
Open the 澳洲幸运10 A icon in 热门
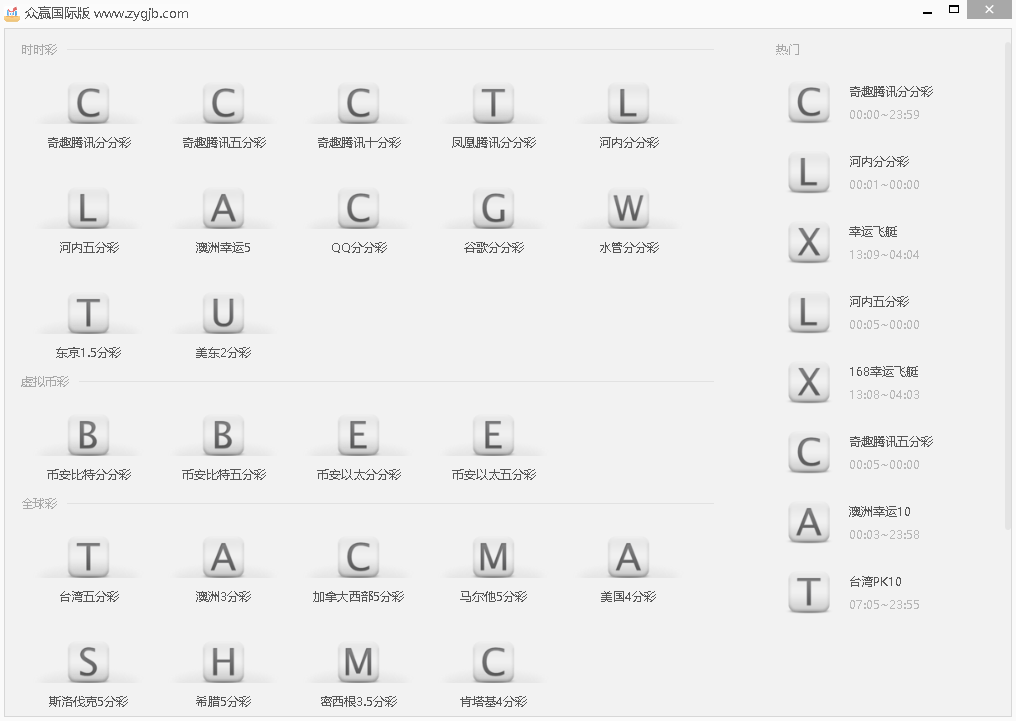coord(809,523)
